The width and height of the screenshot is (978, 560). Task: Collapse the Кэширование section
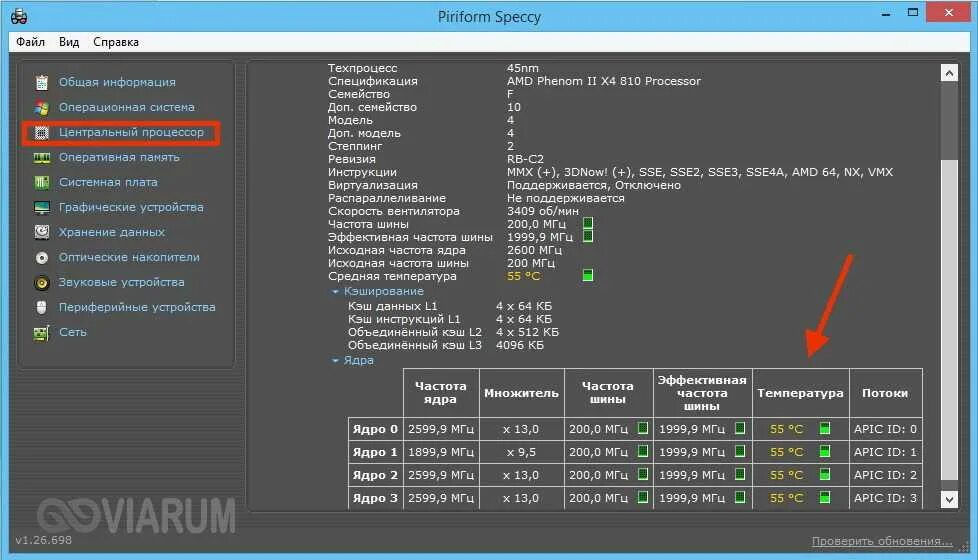335,291
